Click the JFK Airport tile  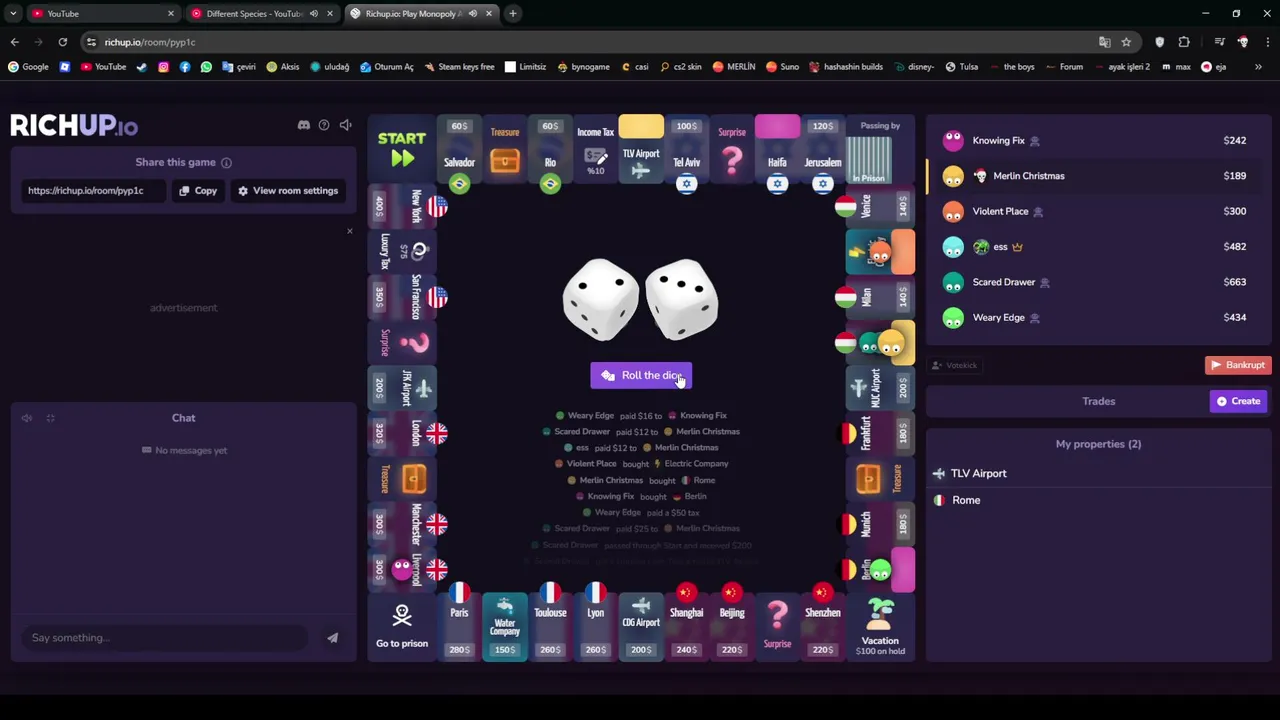point(402,388)
